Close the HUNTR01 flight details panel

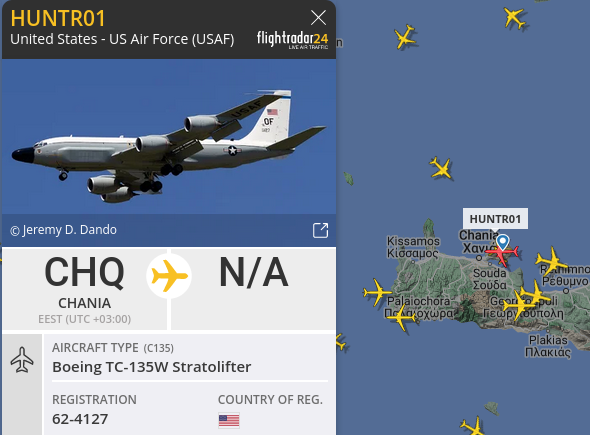pyautogui.click(x=318, y=18)
